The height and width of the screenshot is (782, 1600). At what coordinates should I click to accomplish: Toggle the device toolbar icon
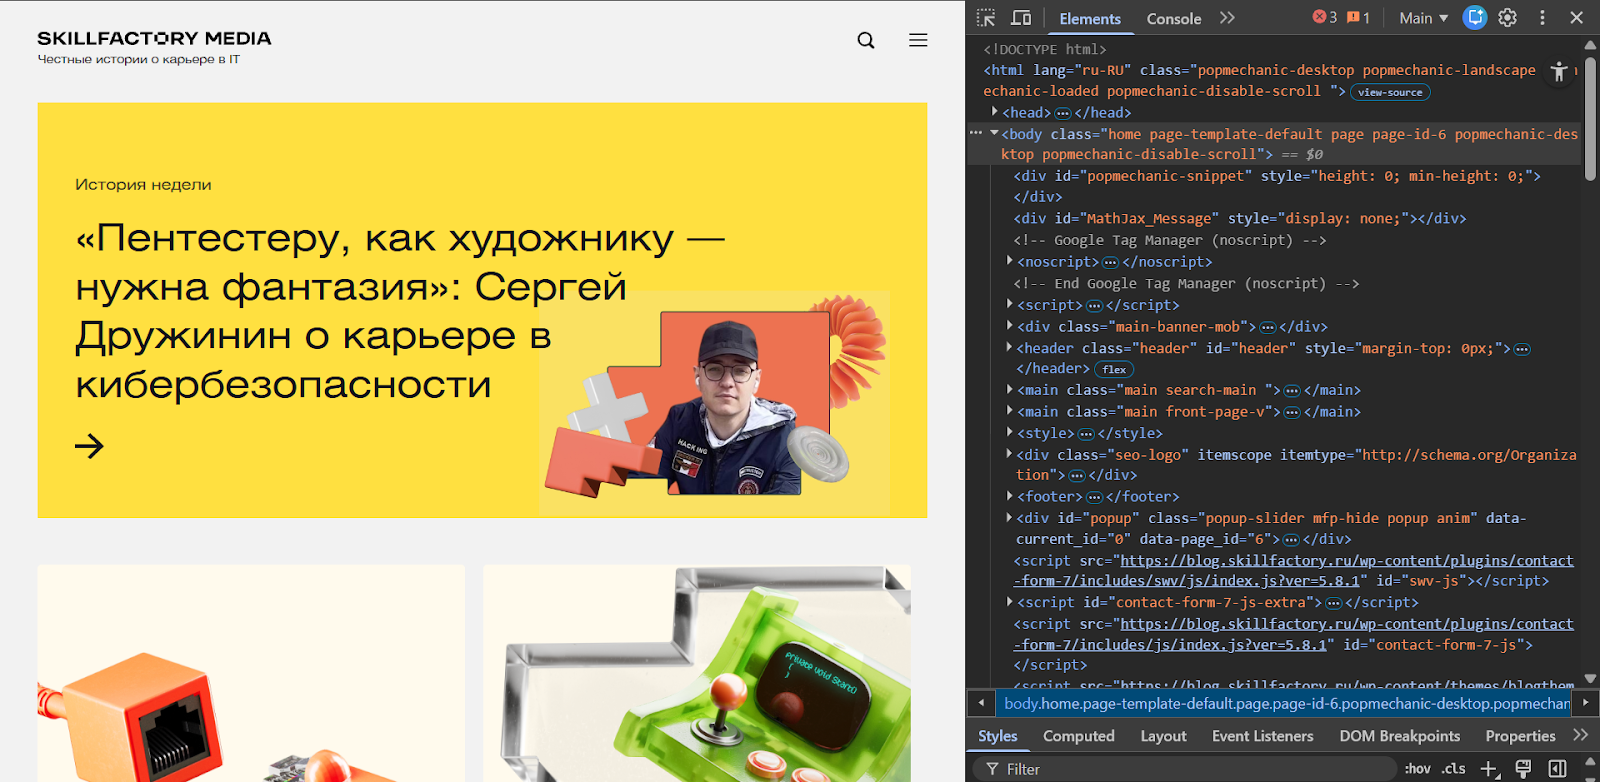1021,18
